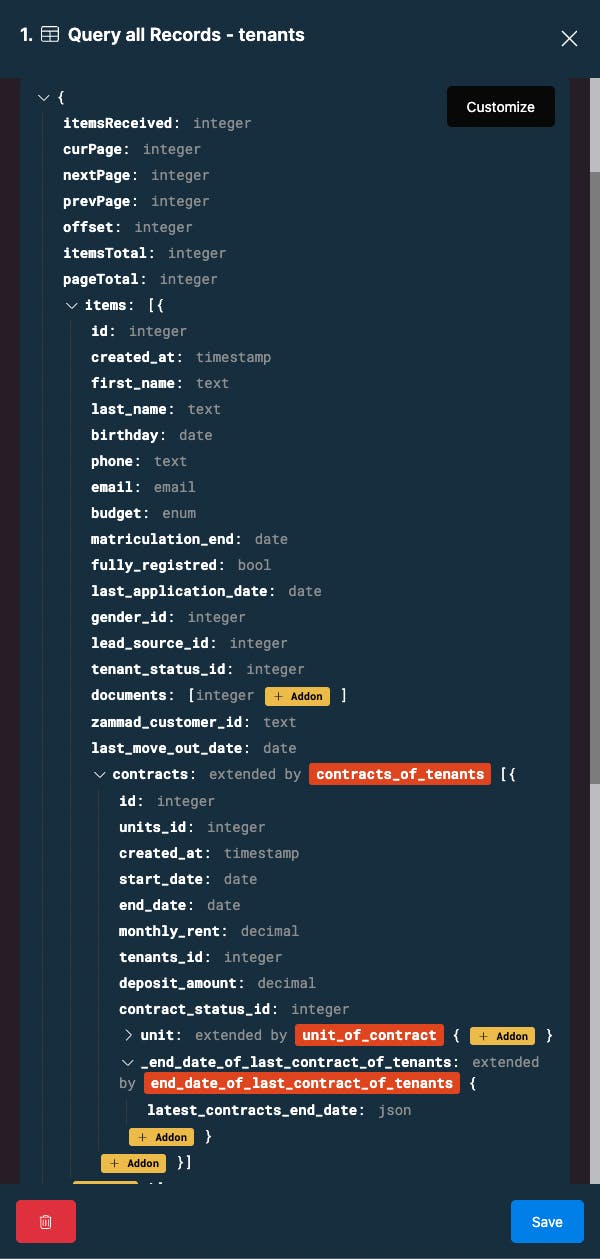Click the red trash delete icon
600x1259 pixels.
[x=46, y=1222]
